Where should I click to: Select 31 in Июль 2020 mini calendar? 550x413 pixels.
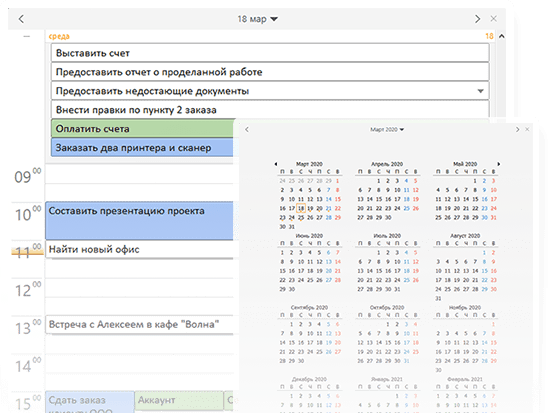(x=397, y=289)
